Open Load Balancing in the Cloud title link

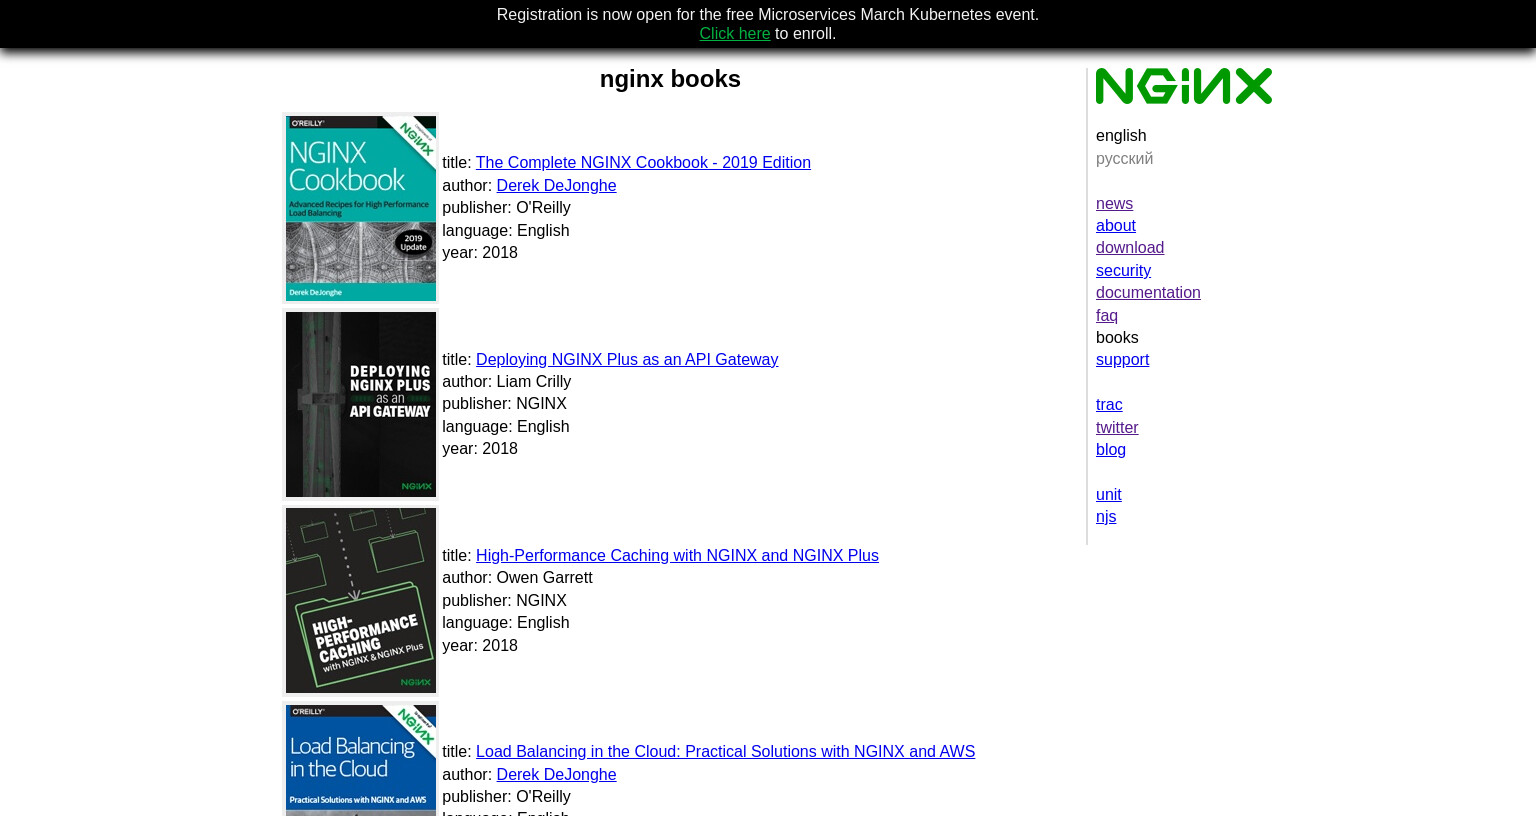click(725, 751)
